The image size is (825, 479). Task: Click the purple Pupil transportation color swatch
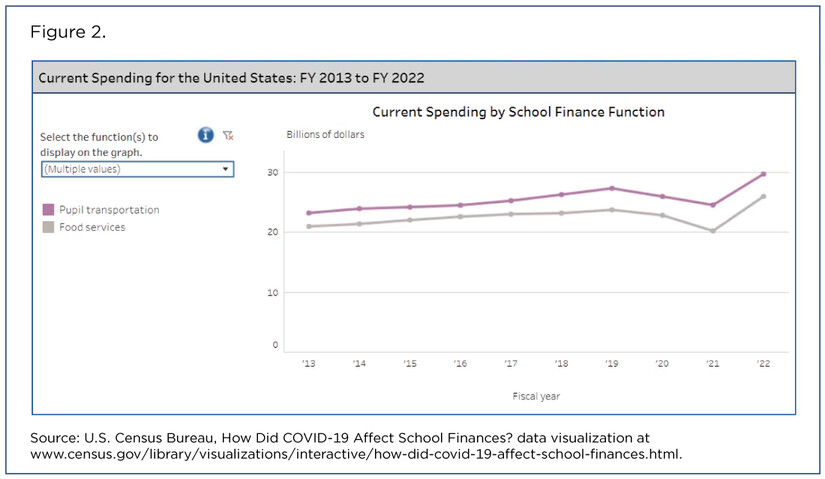coord(47,210)
